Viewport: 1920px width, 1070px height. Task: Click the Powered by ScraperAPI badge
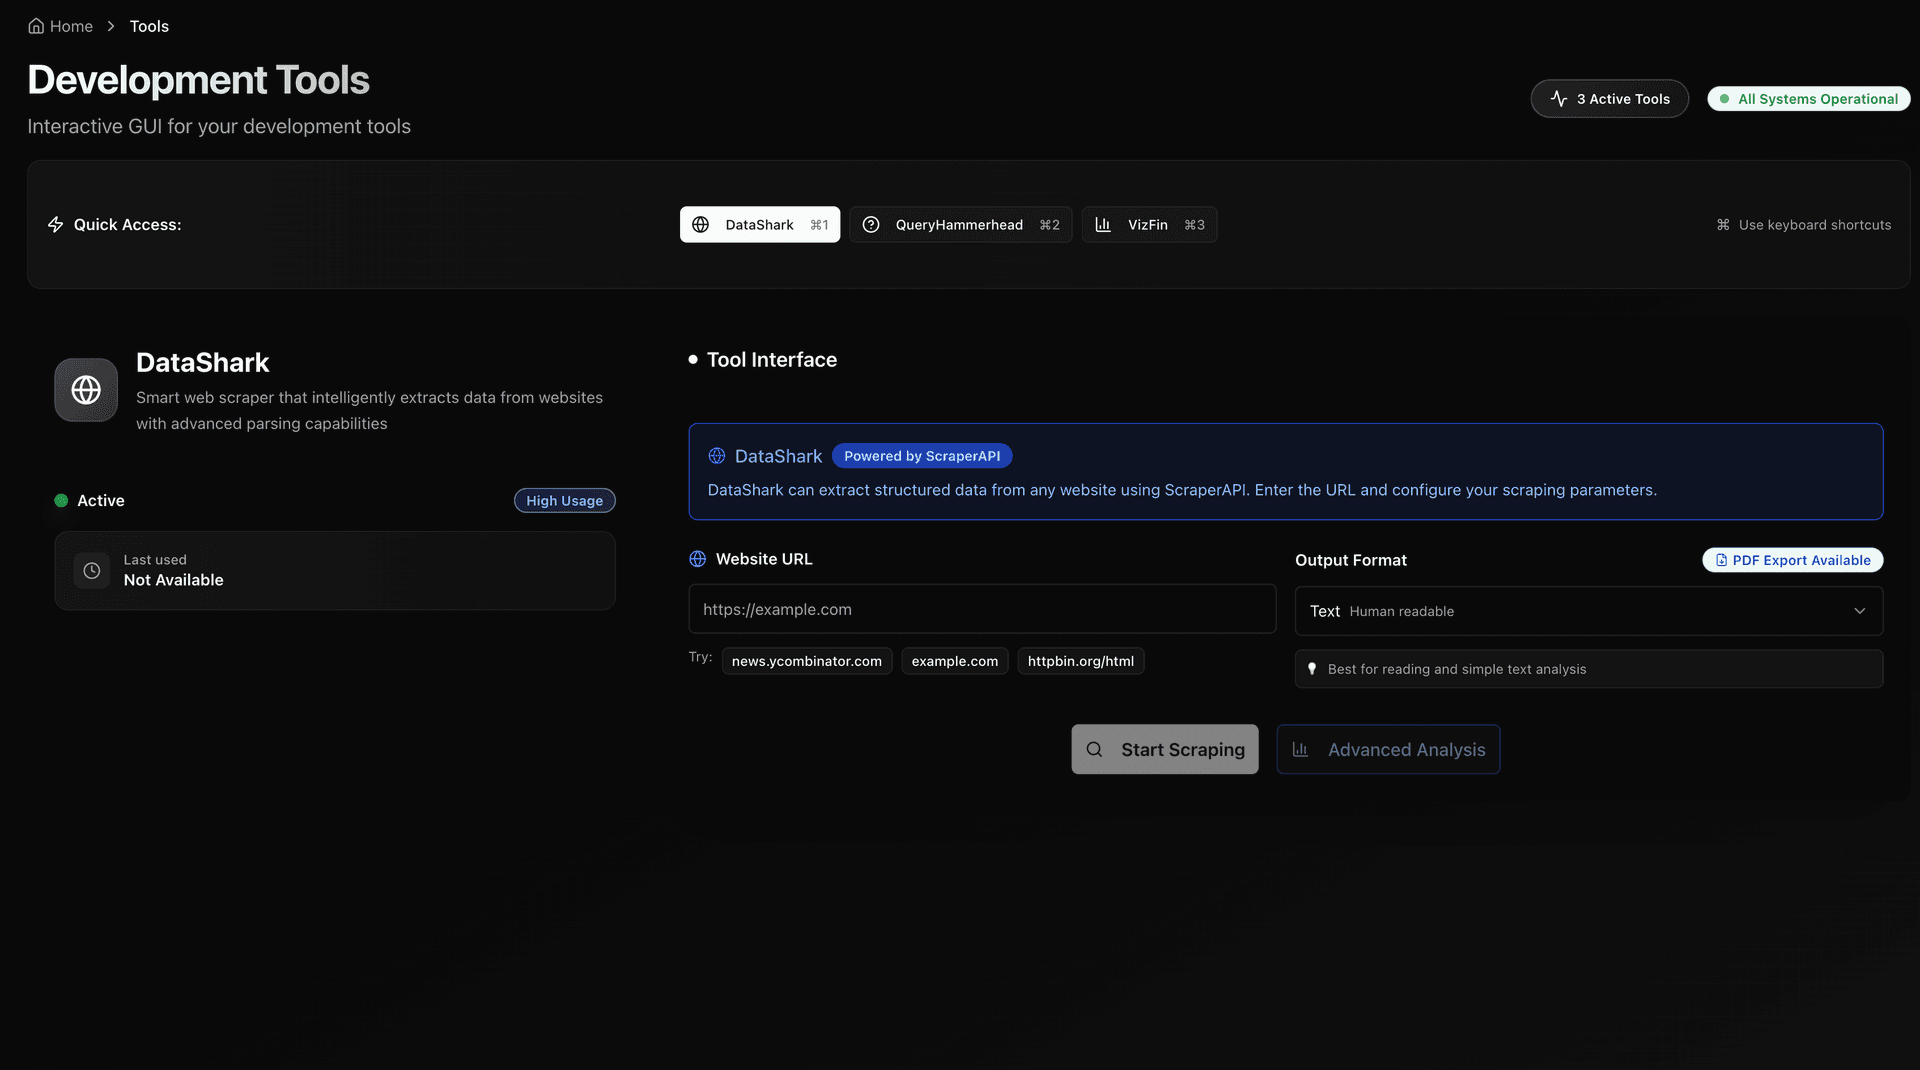point(922,456)
